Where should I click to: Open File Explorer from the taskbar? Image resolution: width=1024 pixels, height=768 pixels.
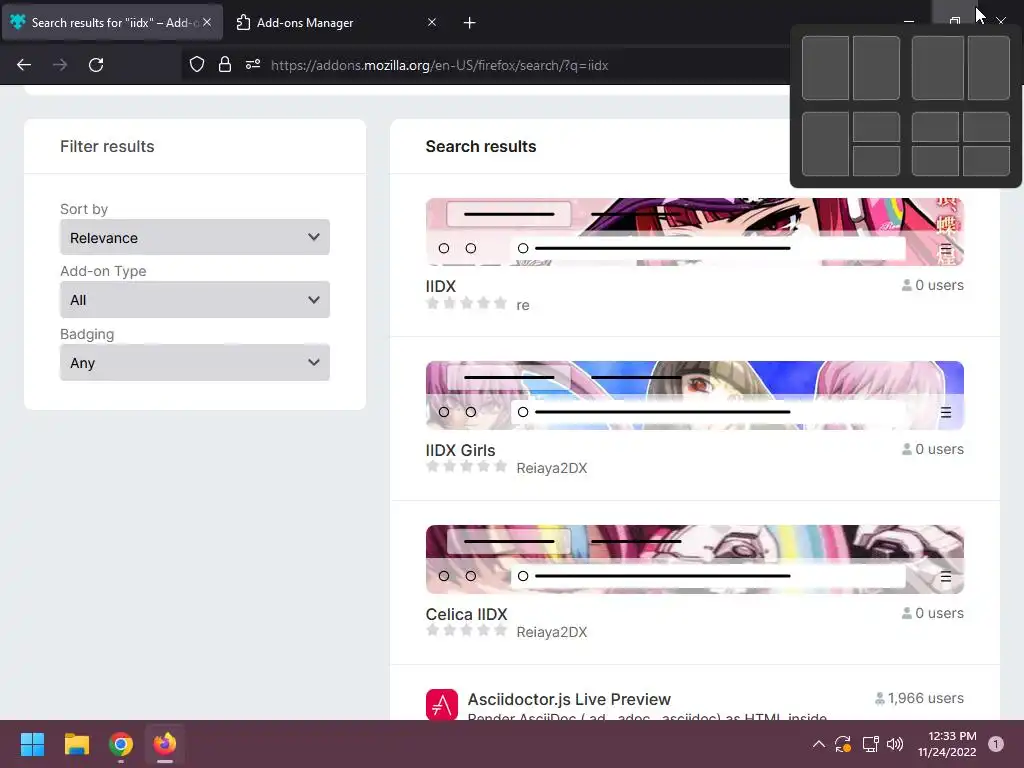coord(76,744)
